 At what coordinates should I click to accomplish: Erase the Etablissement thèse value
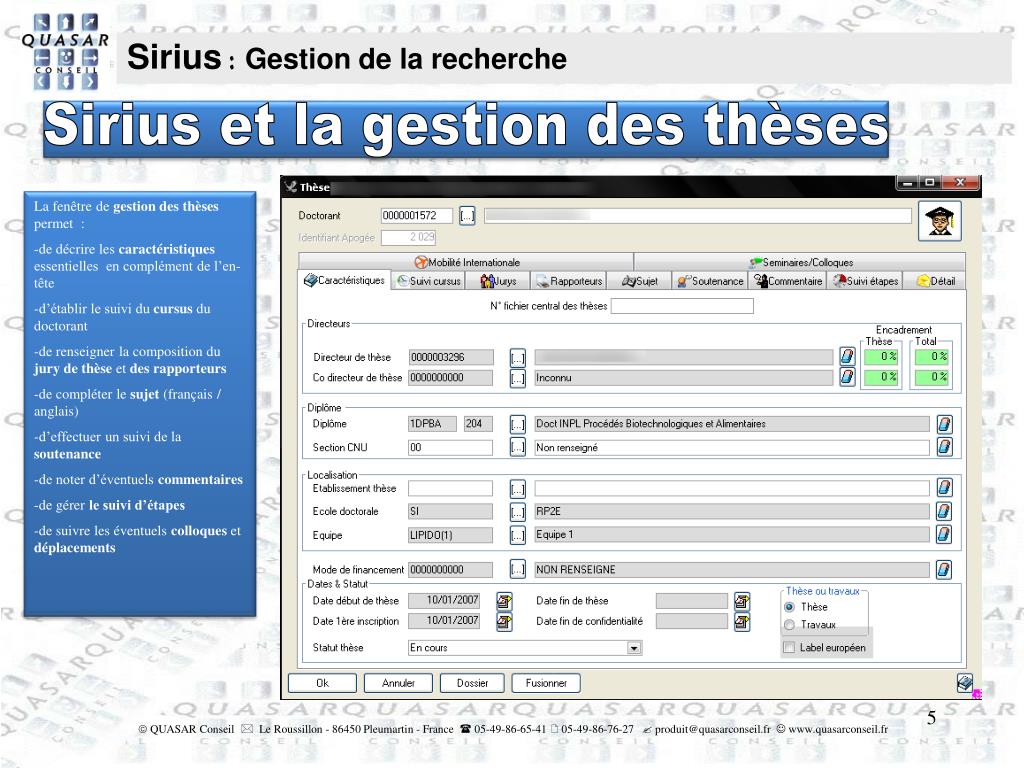click(944, 488)
